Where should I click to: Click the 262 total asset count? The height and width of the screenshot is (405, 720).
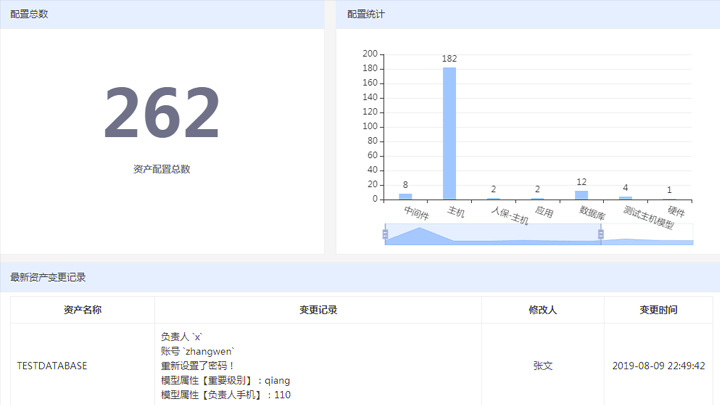[x=162, y=113]
